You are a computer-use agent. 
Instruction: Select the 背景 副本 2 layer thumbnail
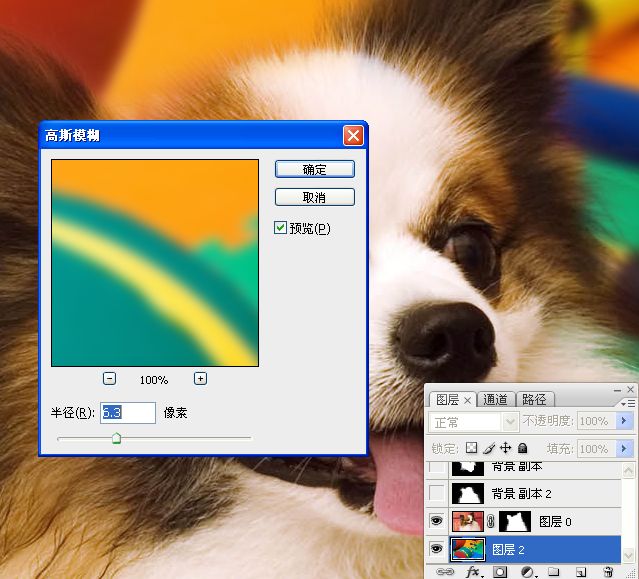pyautogui.click(x=468, y=493)
